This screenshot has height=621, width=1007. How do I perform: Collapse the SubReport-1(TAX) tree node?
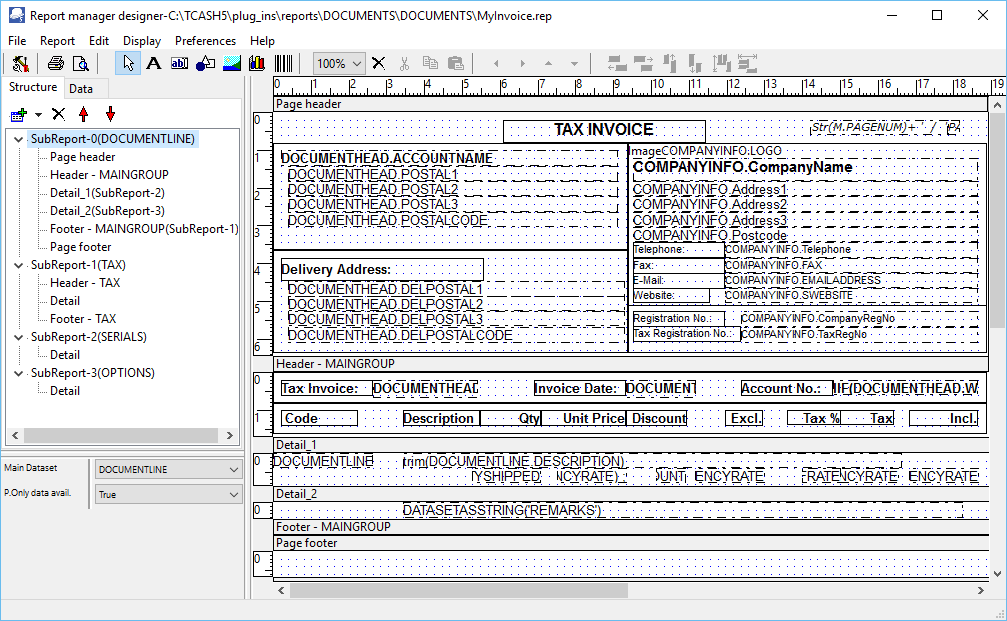[20, 265]
